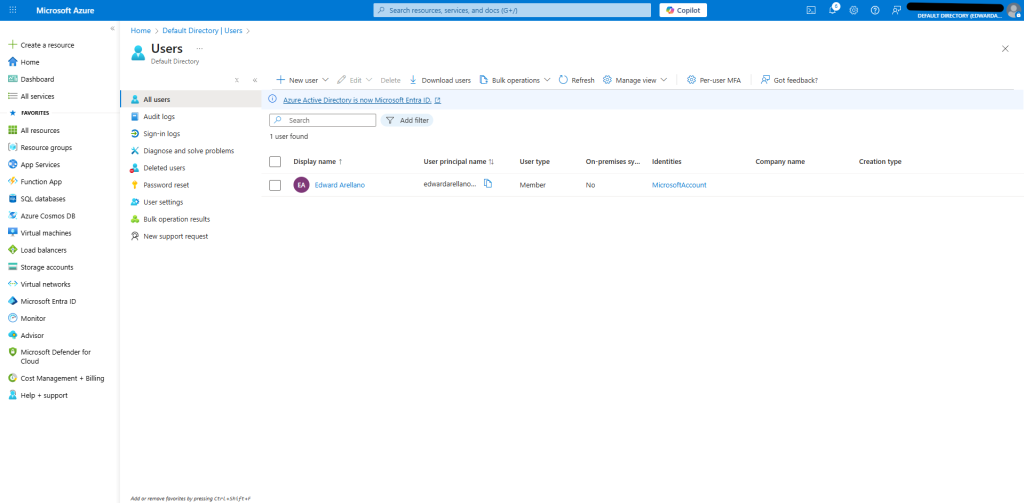Click Download users
Image resolution: width=1024 pixels, height=503 pixels.
click(440, 80)
